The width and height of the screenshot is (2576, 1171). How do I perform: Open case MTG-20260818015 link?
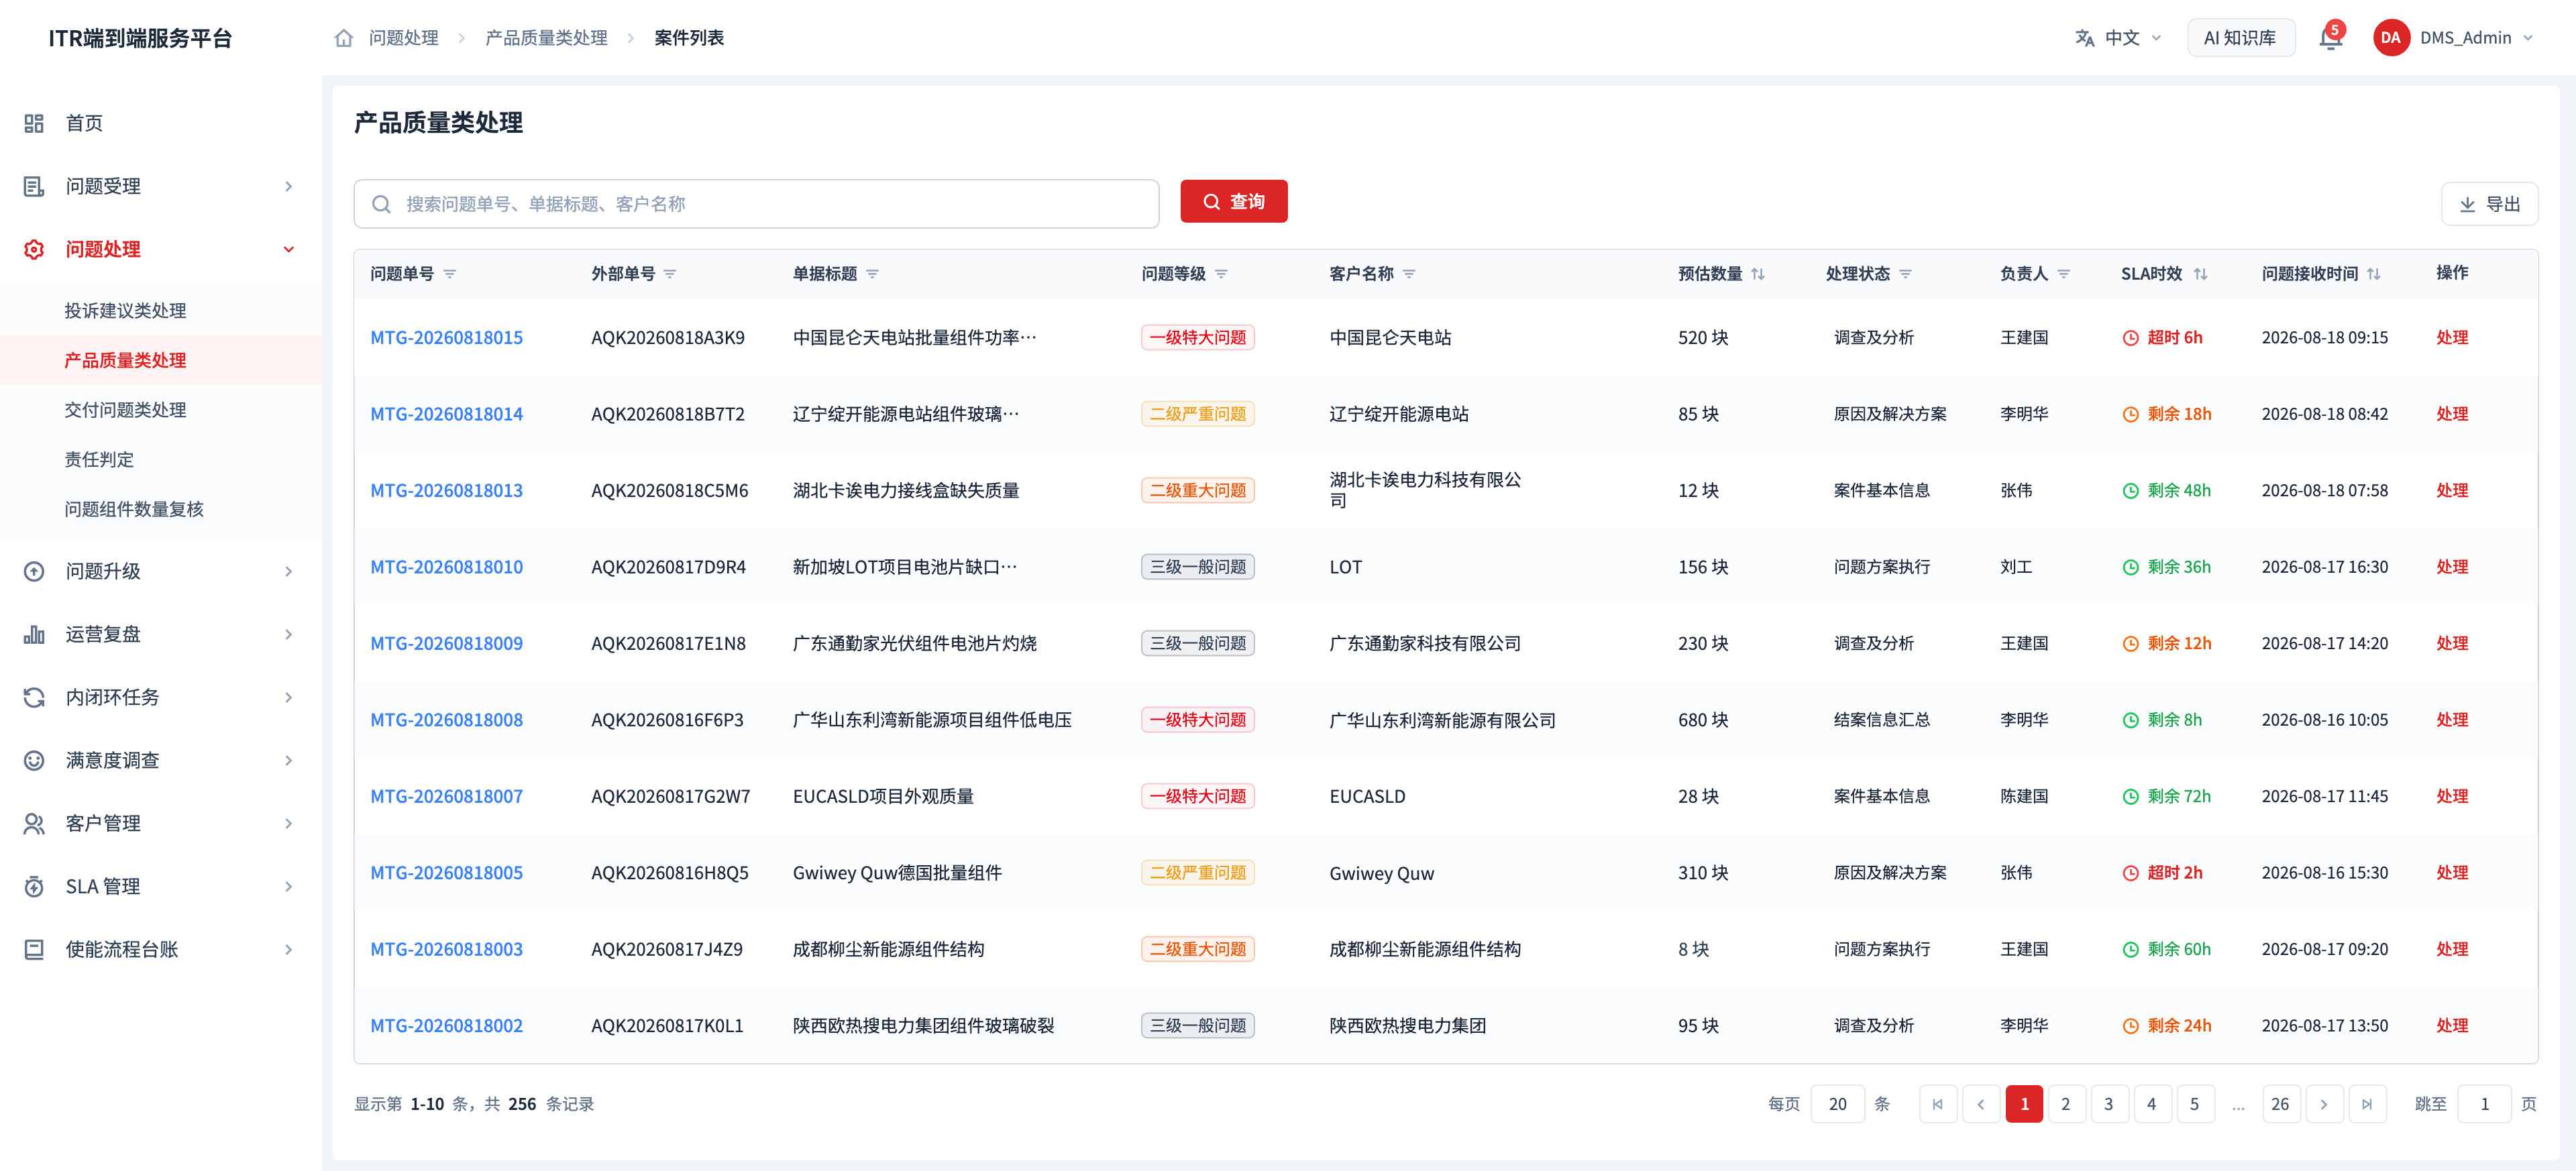[x=446, y=338]
